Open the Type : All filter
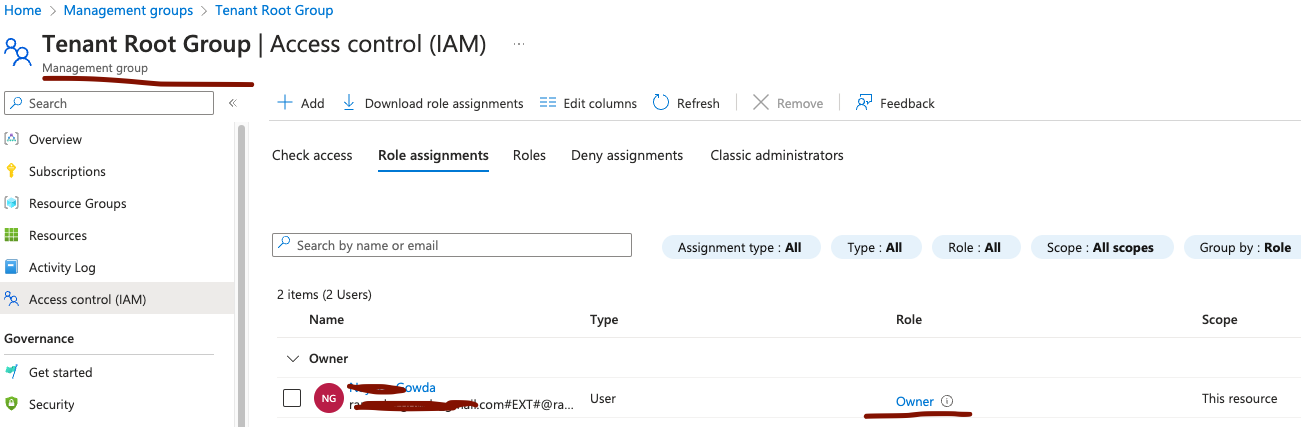1301x427 pixels. click(875, 247)
